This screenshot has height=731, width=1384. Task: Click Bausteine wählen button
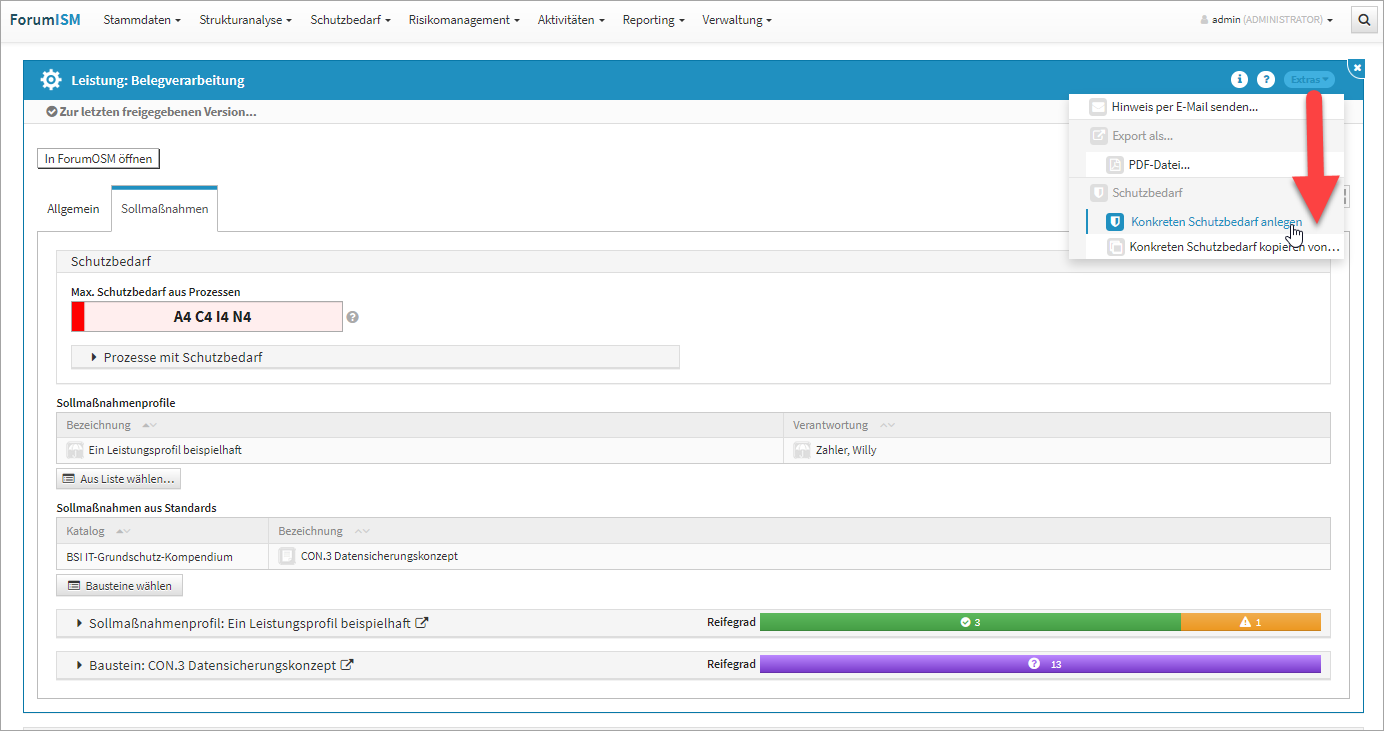point(119,586)
